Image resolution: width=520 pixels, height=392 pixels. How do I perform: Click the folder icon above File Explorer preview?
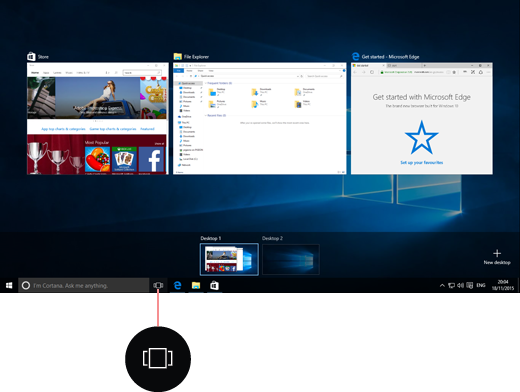[x=178, y=56]
